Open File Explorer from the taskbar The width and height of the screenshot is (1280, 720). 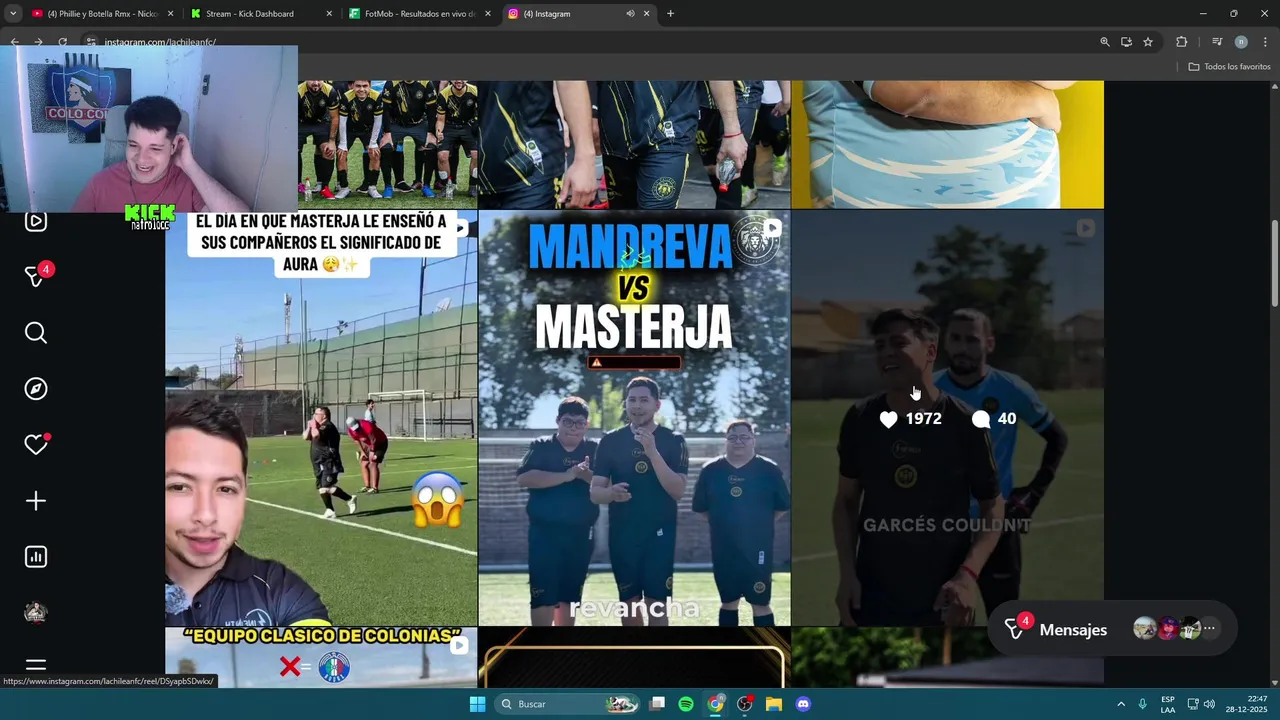coord(774,704)
